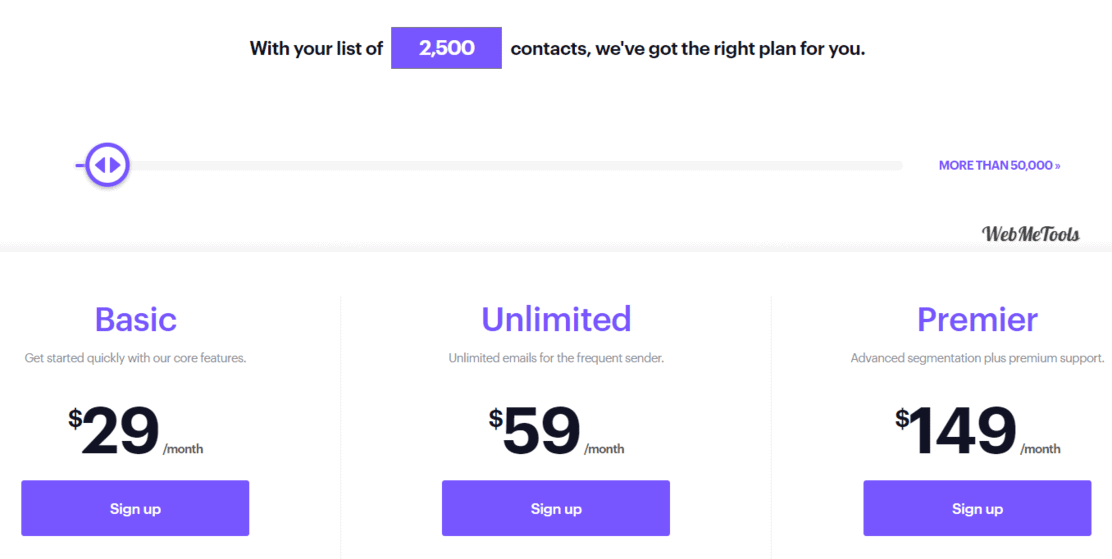Select the Unlimited plan heading
The width and height of the screenshot is (1112, 559).
pyautogui.click(x=556, y=319)
